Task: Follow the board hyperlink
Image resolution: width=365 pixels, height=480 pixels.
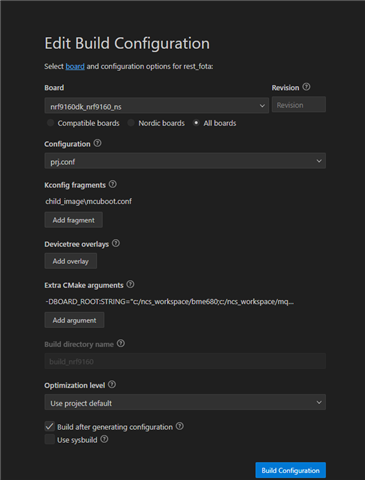Action: pos(75,66)
